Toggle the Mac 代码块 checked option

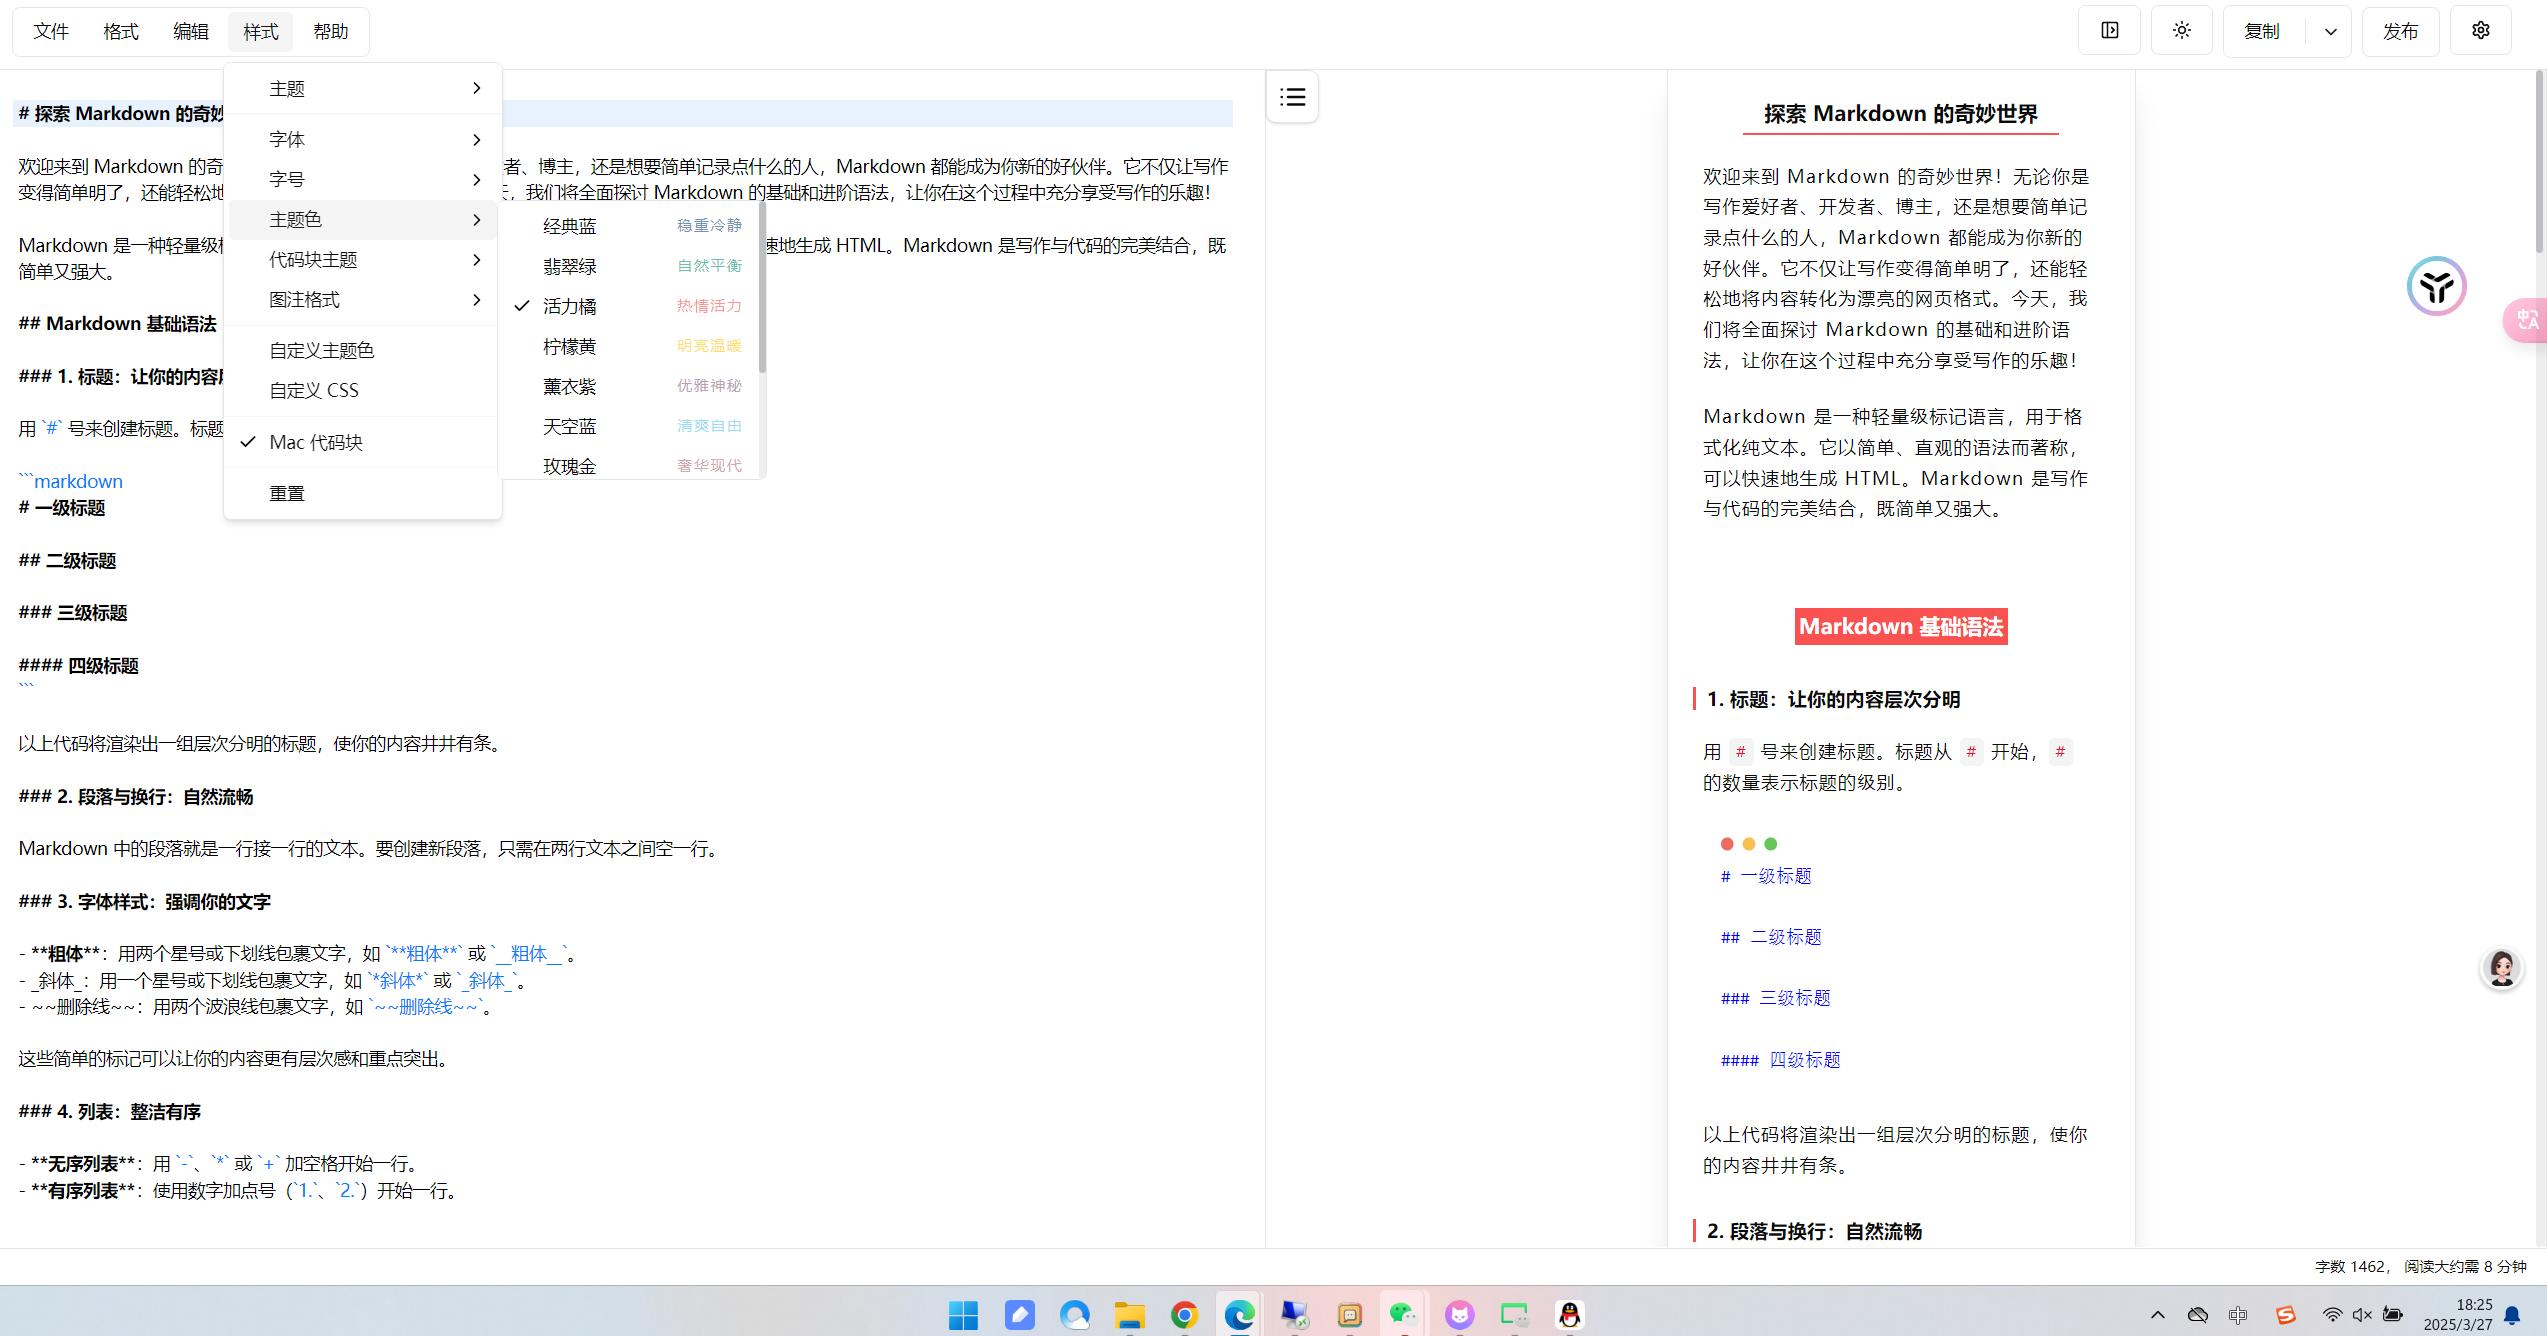click(363, 442)
